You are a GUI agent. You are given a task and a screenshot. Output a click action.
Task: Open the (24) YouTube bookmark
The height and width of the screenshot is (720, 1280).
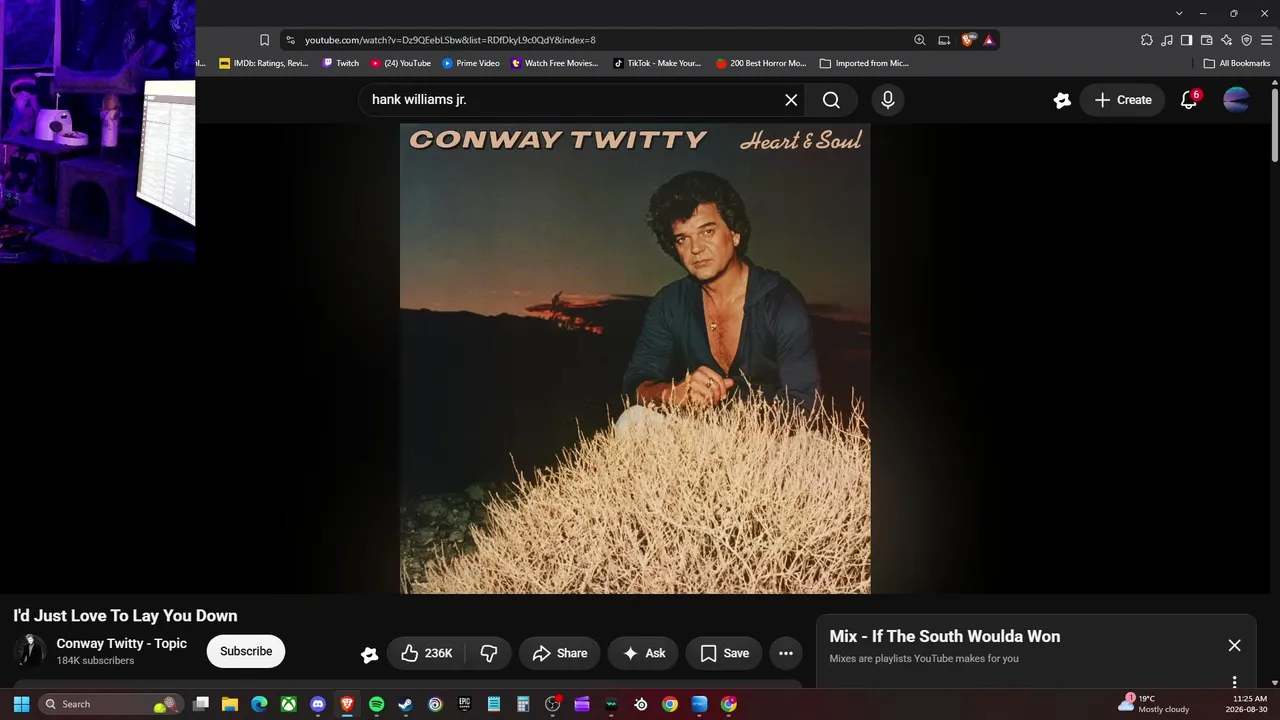point(401,63)
